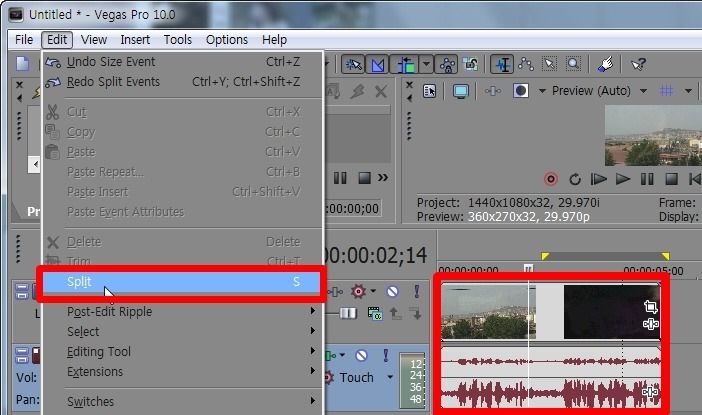Expand Post-Edit Ripple submenu
Screen dimensions: 702x415
pyautogui.click(x=182, y=311)
